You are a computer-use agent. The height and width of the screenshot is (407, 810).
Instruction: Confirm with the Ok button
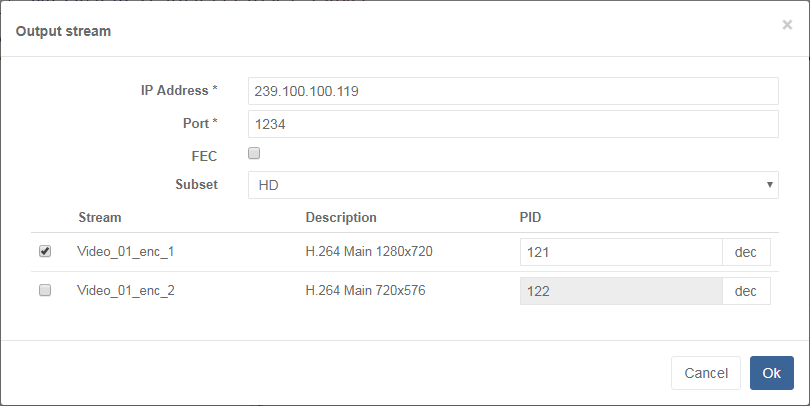(771, 373)
